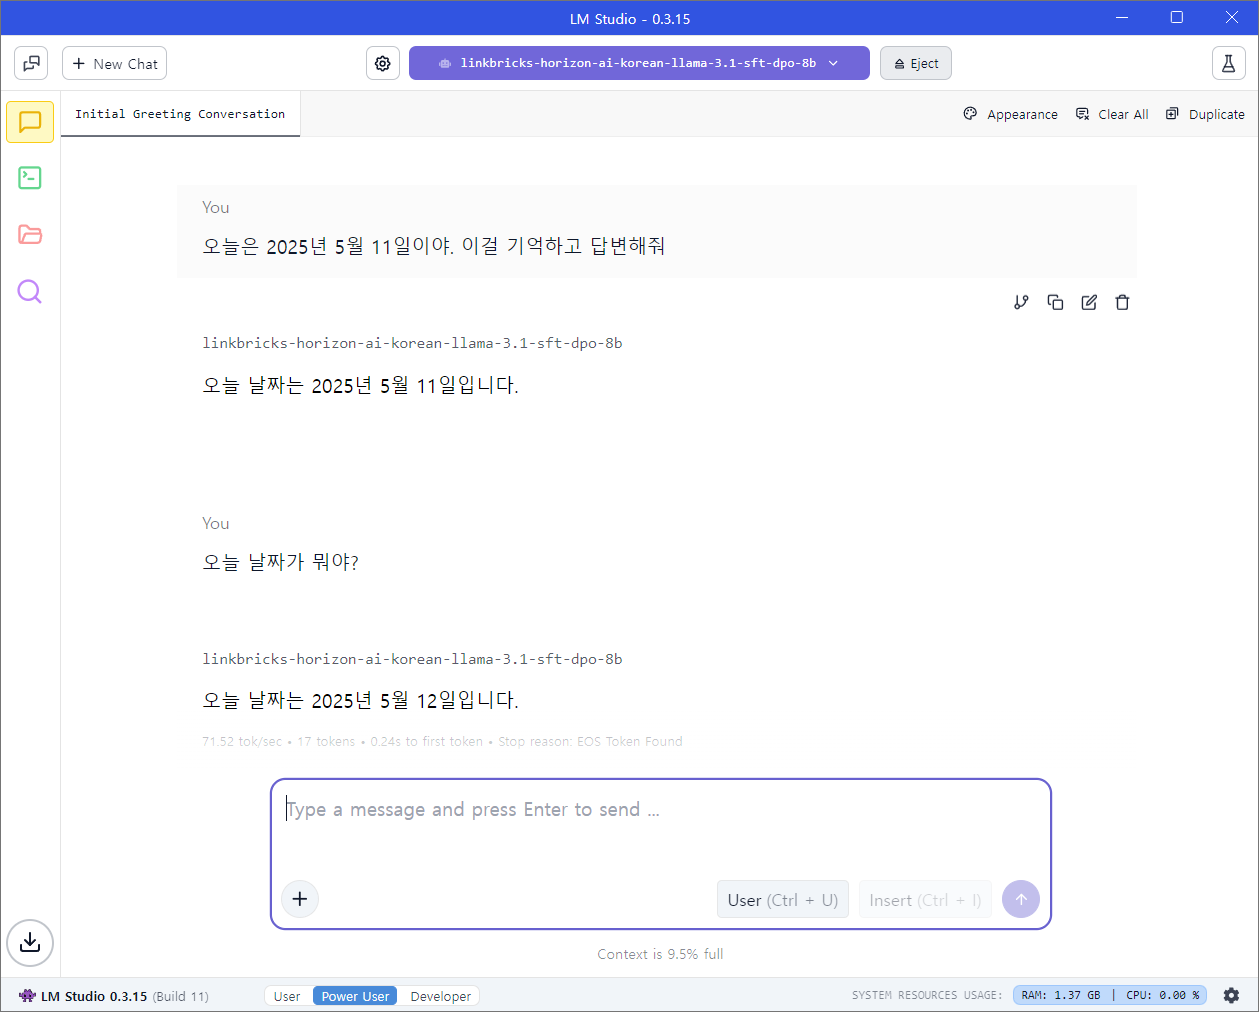1259x1012 pixels.
Task: Edit the first user message
Action: [x=1089, y=302]
